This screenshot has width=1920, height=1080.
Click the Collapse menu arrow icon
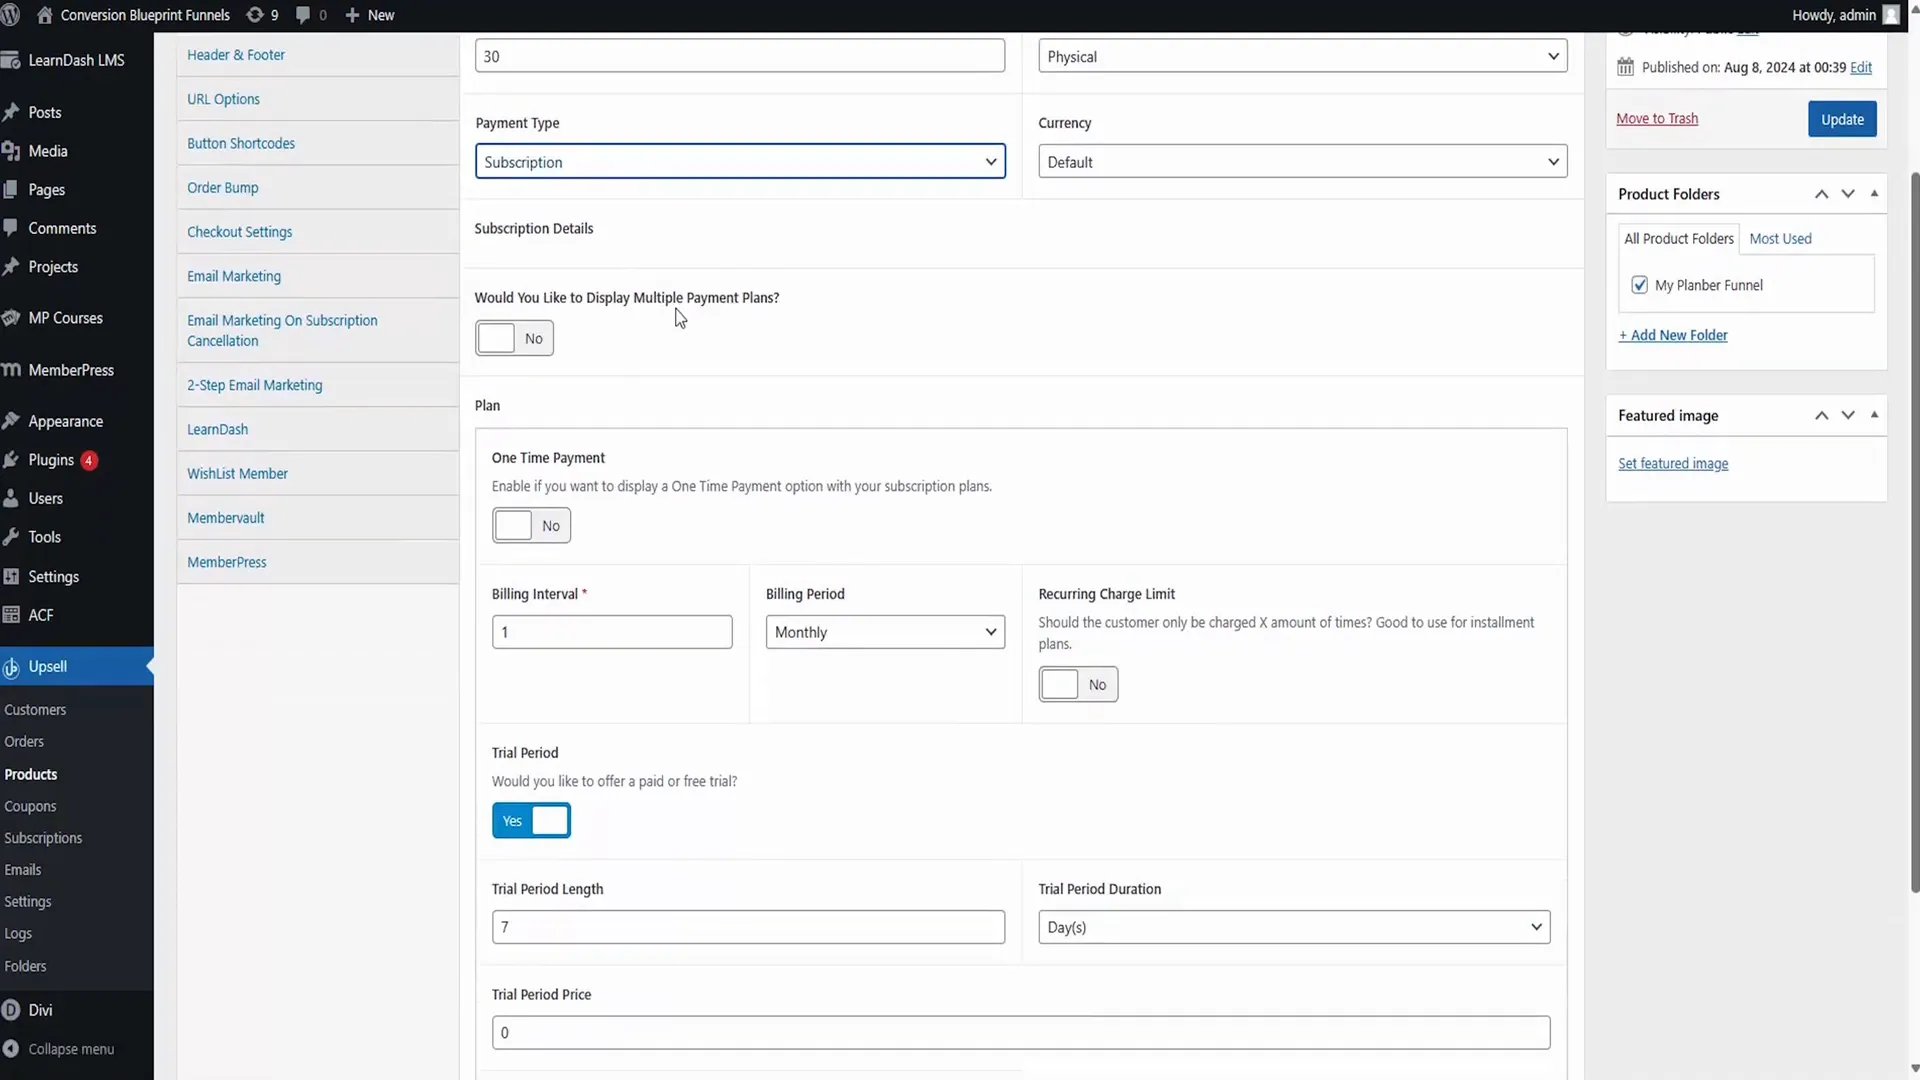[11, 1049]
